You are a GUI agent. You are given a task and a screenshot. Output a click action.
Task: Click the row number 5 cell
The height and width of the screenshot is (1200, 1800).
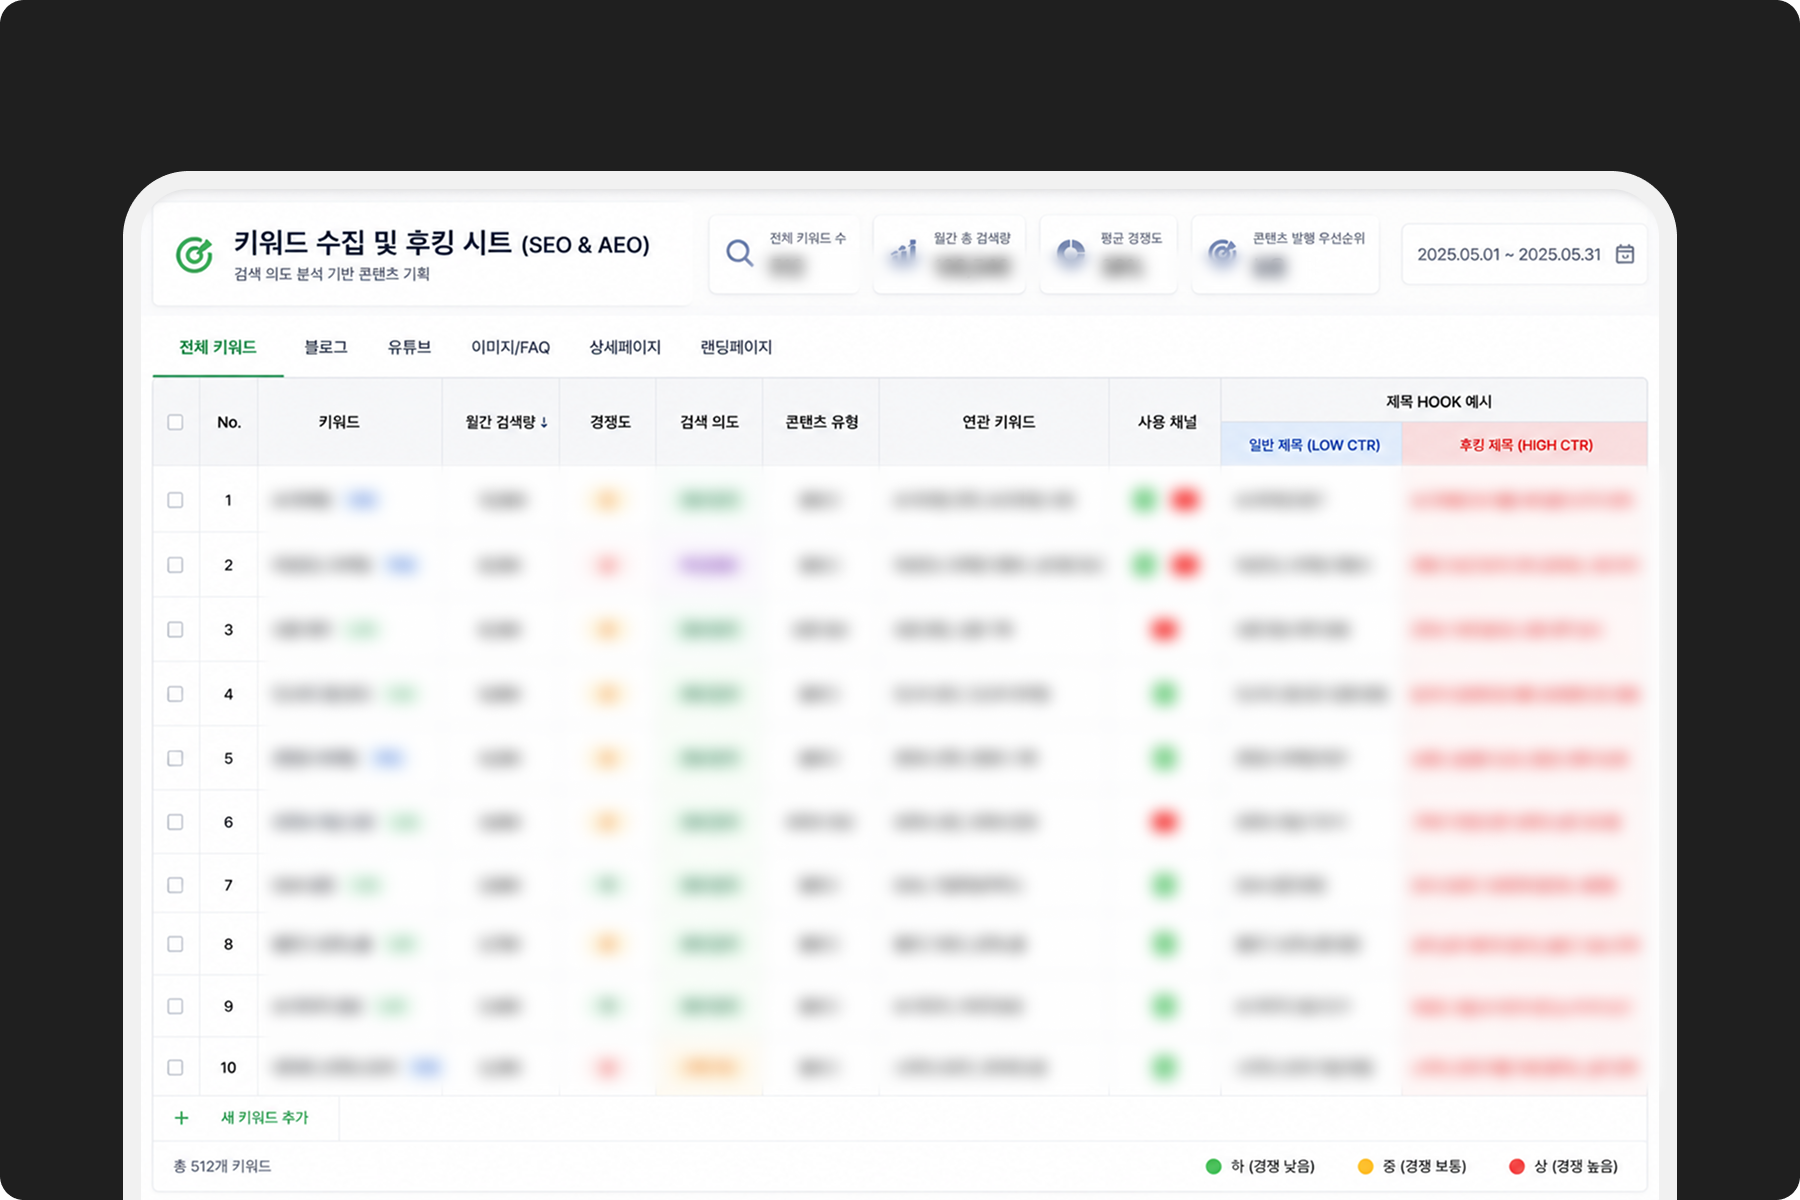(x=228, y=758)
